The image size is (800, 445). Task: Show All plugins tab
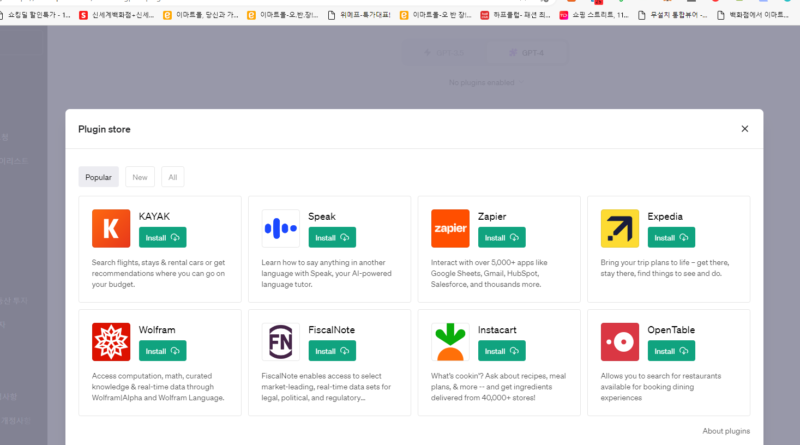(173, 177)
